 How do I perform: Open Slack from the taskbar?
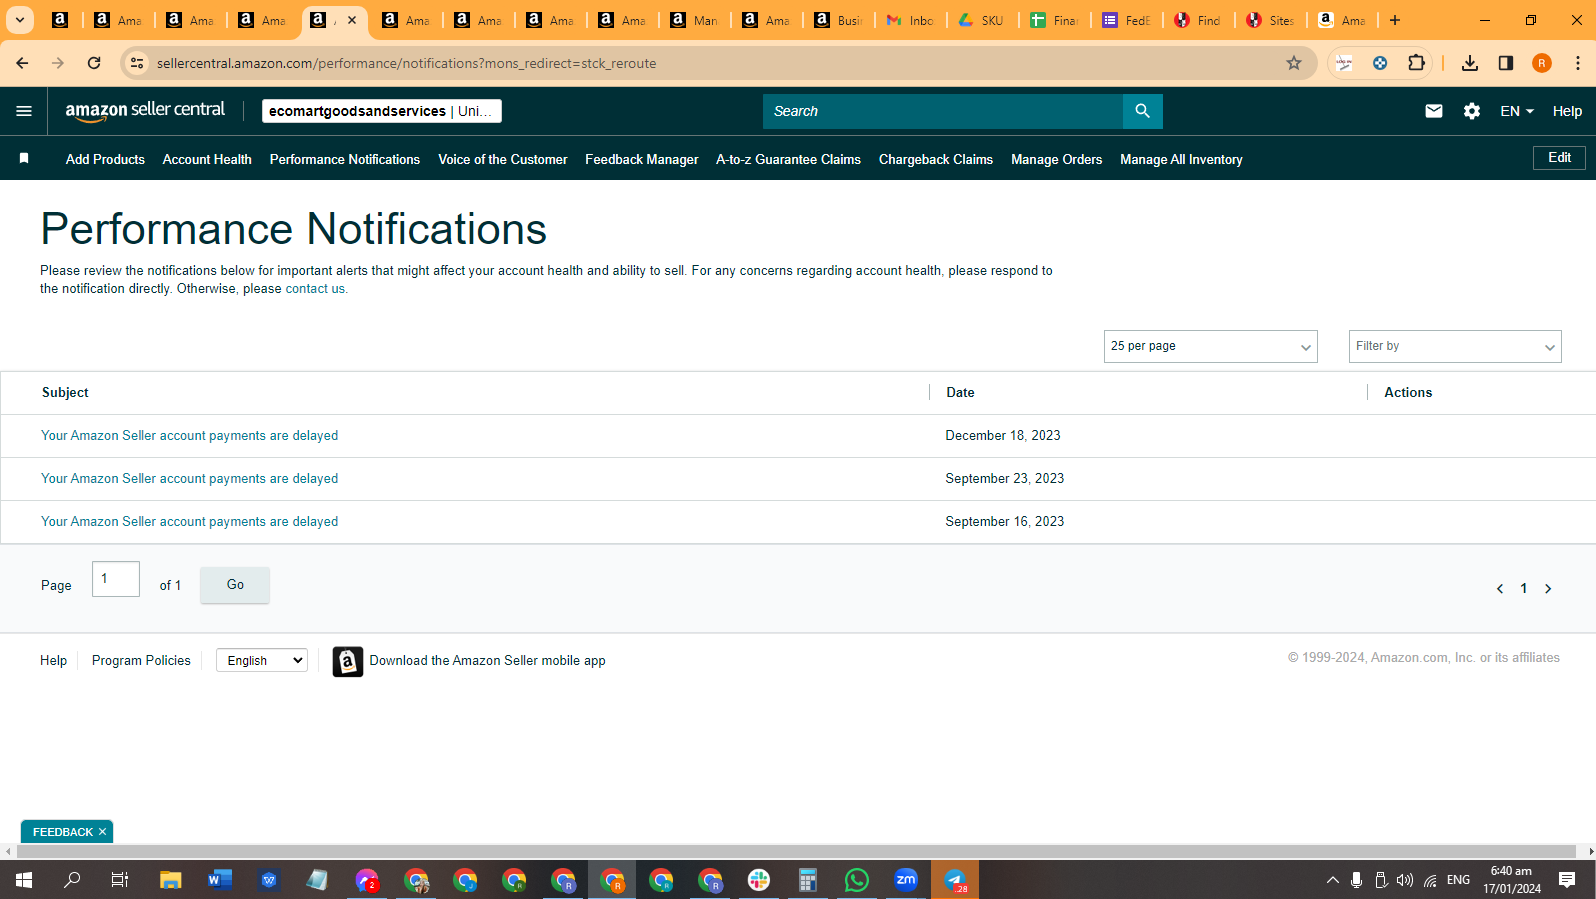pos(759,880)
